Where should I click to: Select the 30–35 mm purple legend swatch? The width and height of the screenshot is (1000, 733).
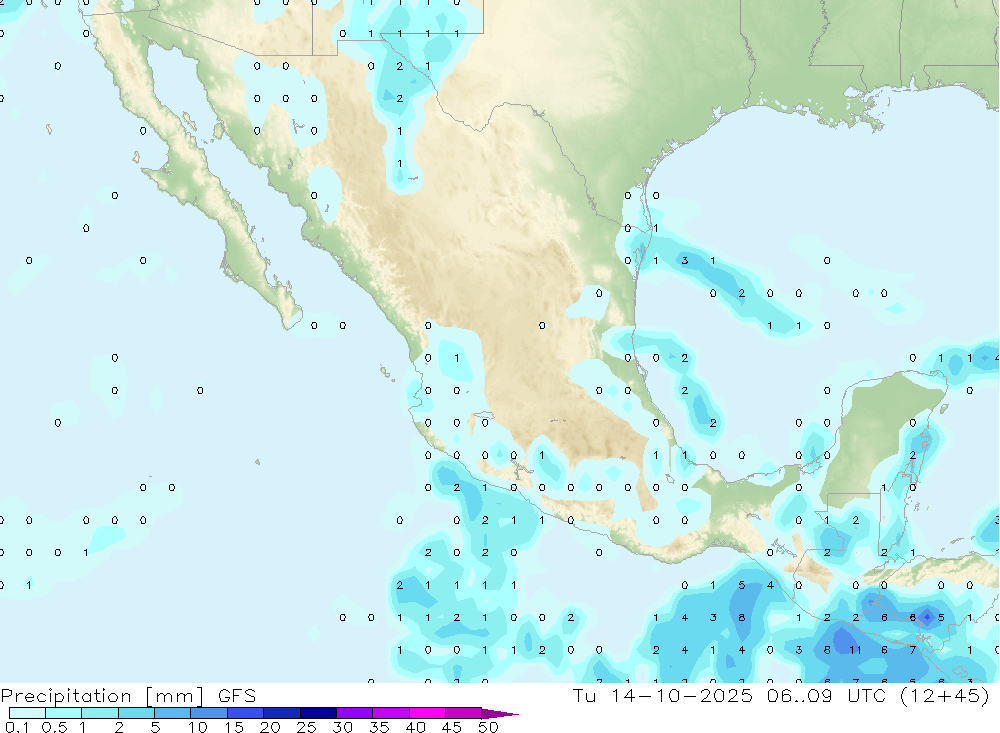coord(355,713)
